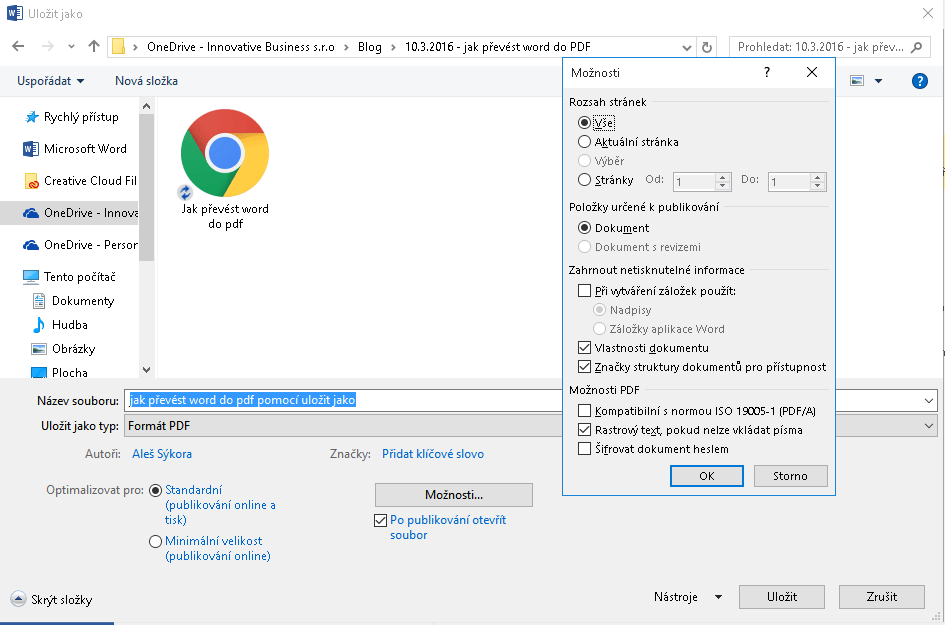945x625 pixels.
Task: Open Creative Cloud Files in sidebar
Action: pos(80,181)
